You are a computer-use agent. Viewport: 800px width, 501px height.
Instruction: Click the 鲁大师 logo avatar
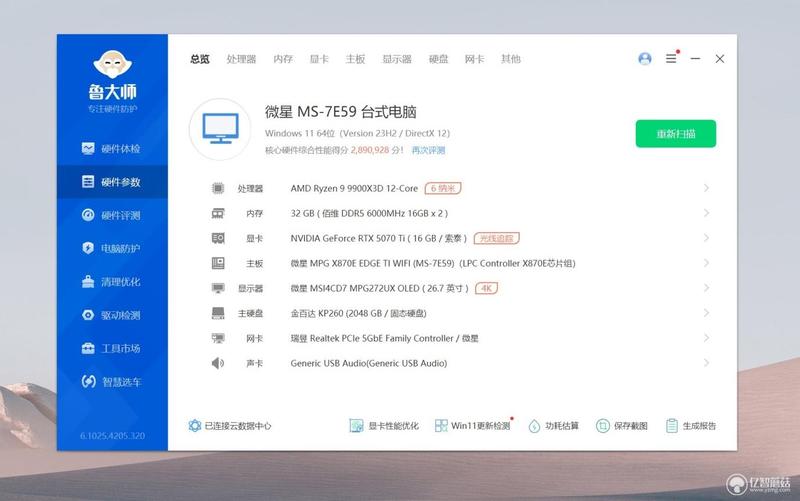(112, 64)
